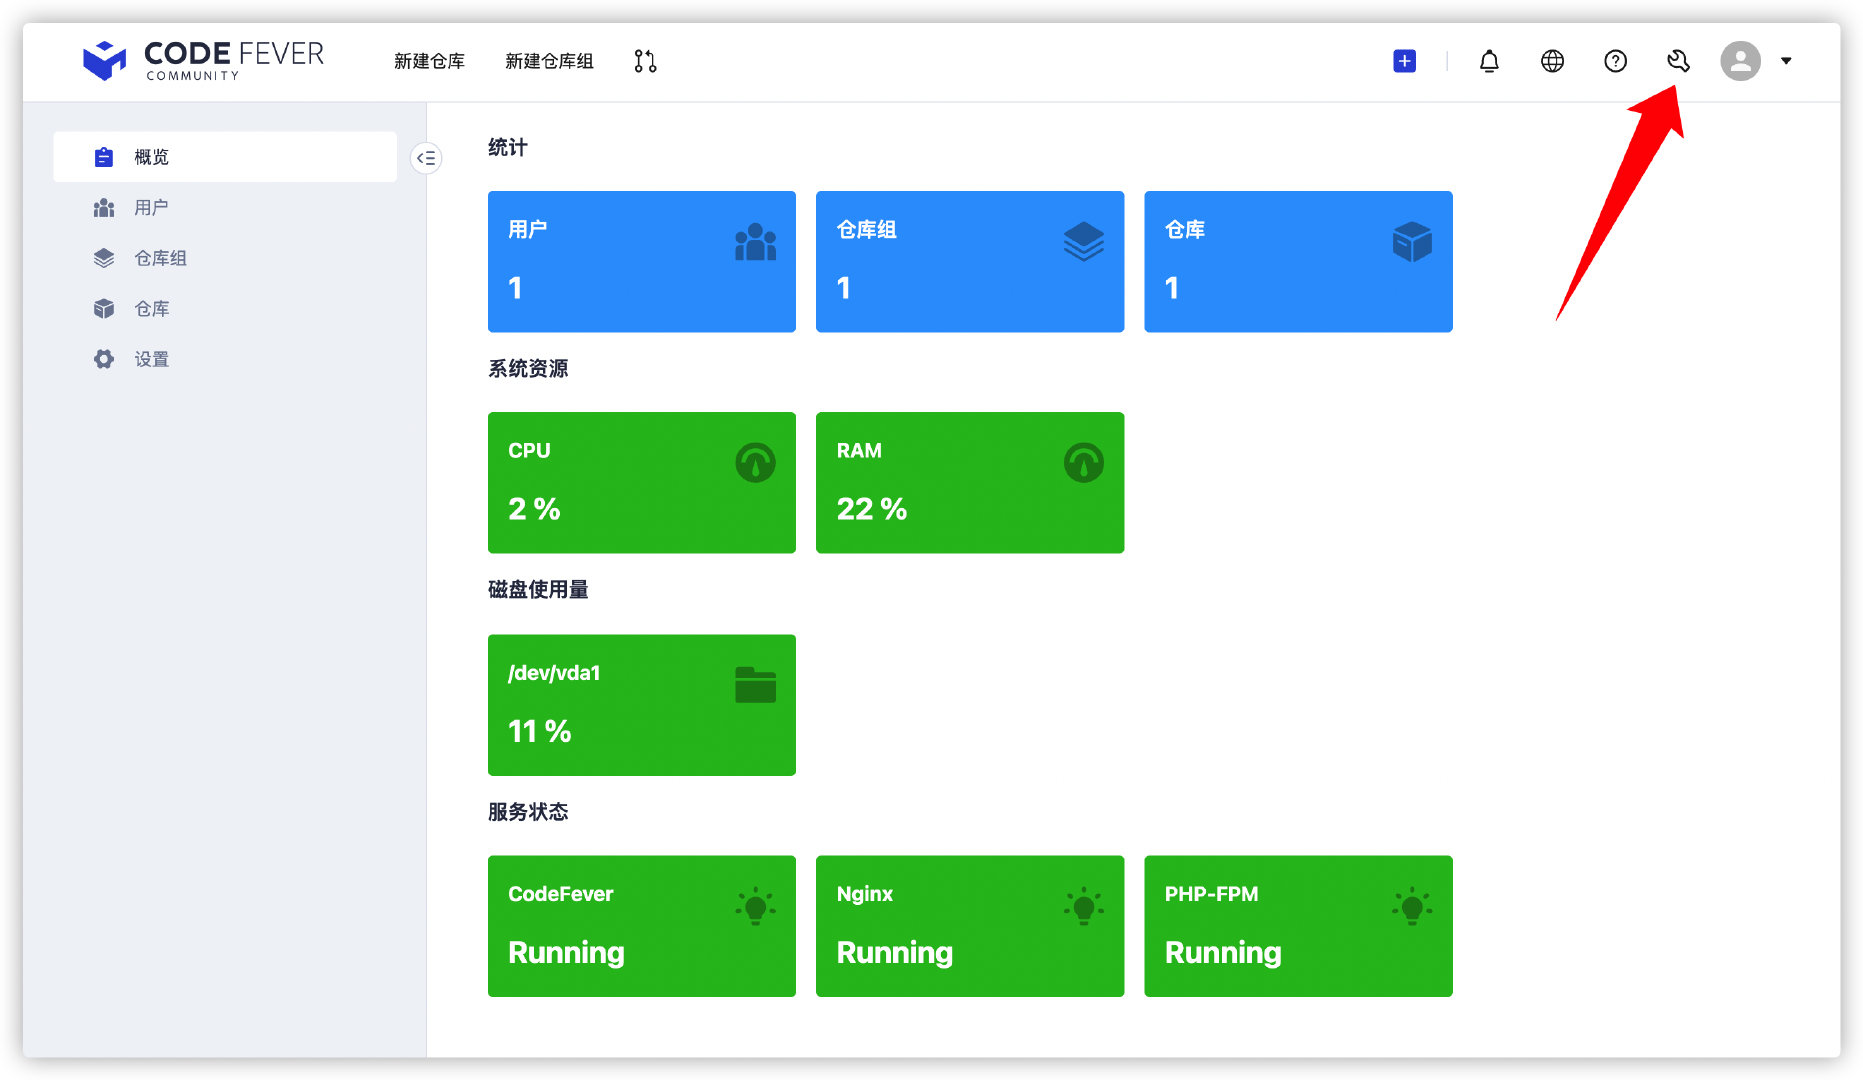Click the 仓库组 layers icon in sidebar

104,258
